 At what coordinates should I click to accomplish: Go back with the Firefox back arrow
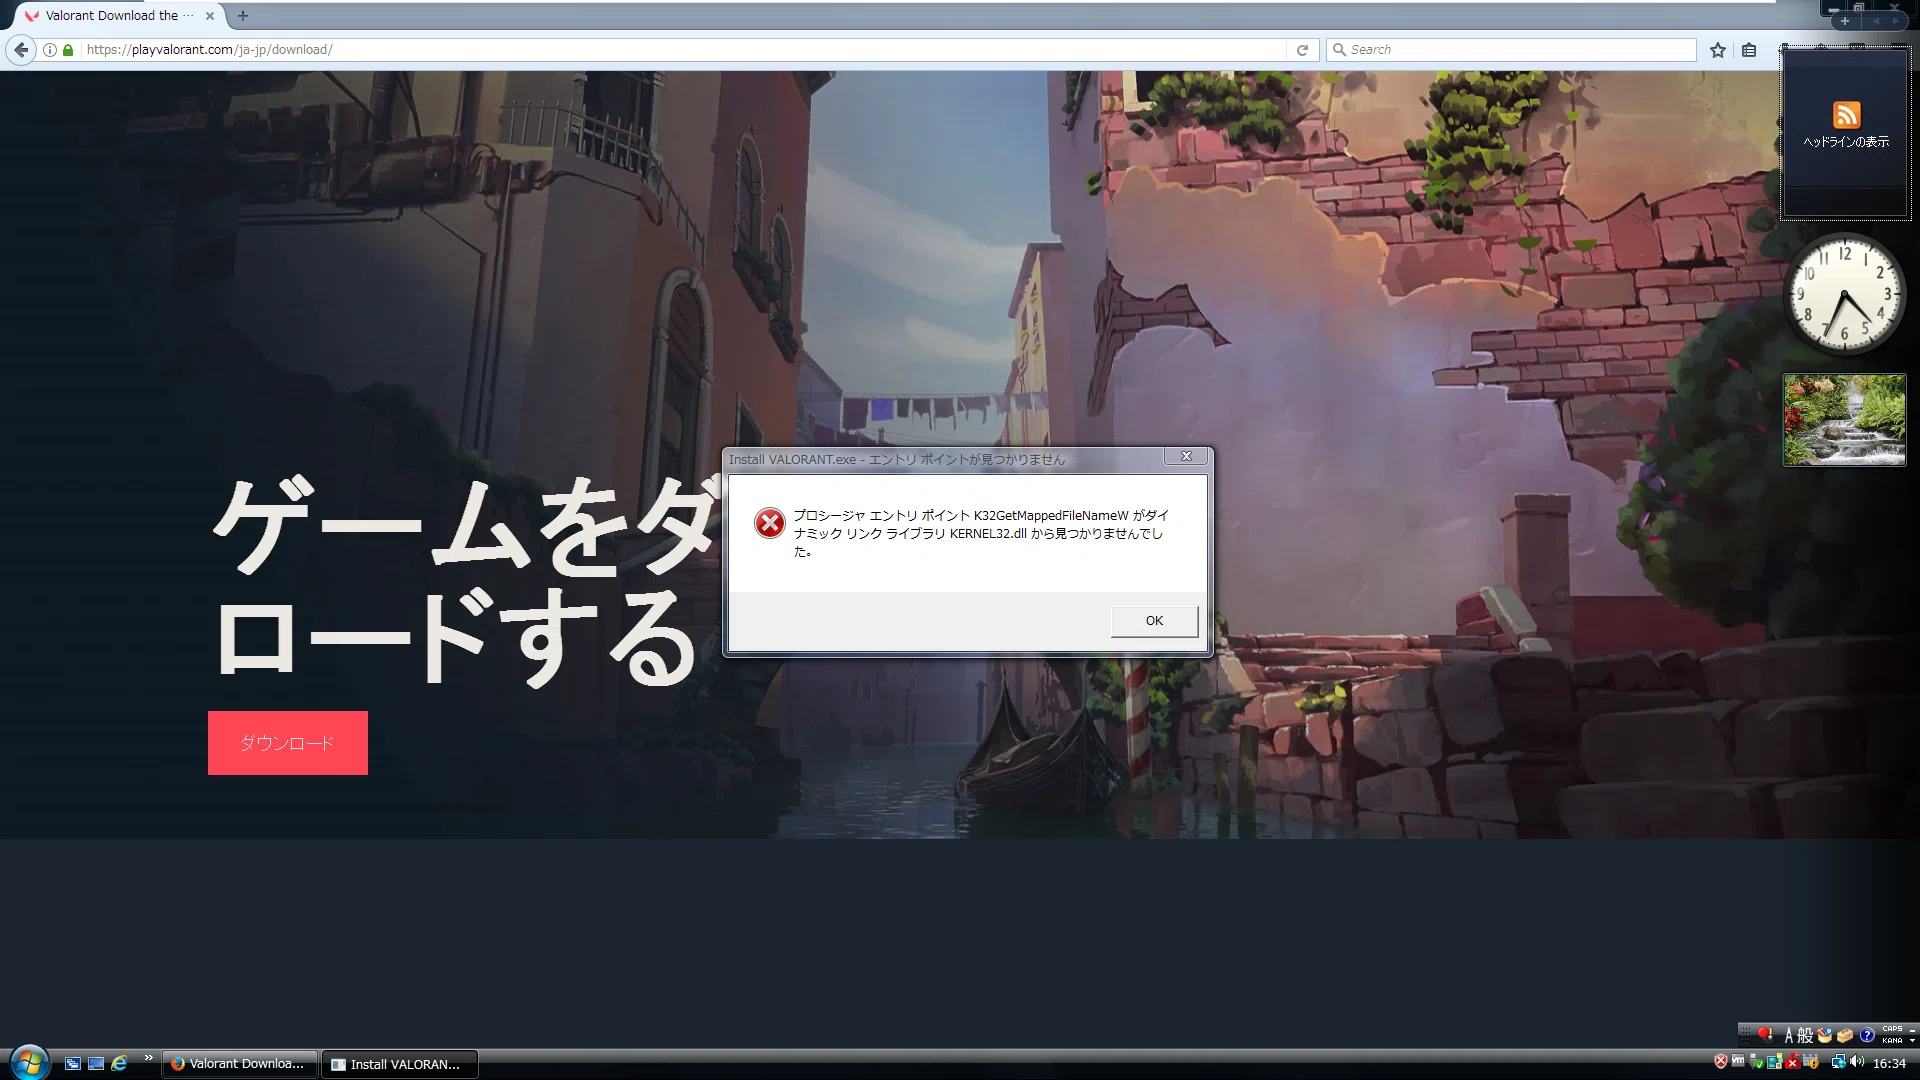click(x=21, y=49)
